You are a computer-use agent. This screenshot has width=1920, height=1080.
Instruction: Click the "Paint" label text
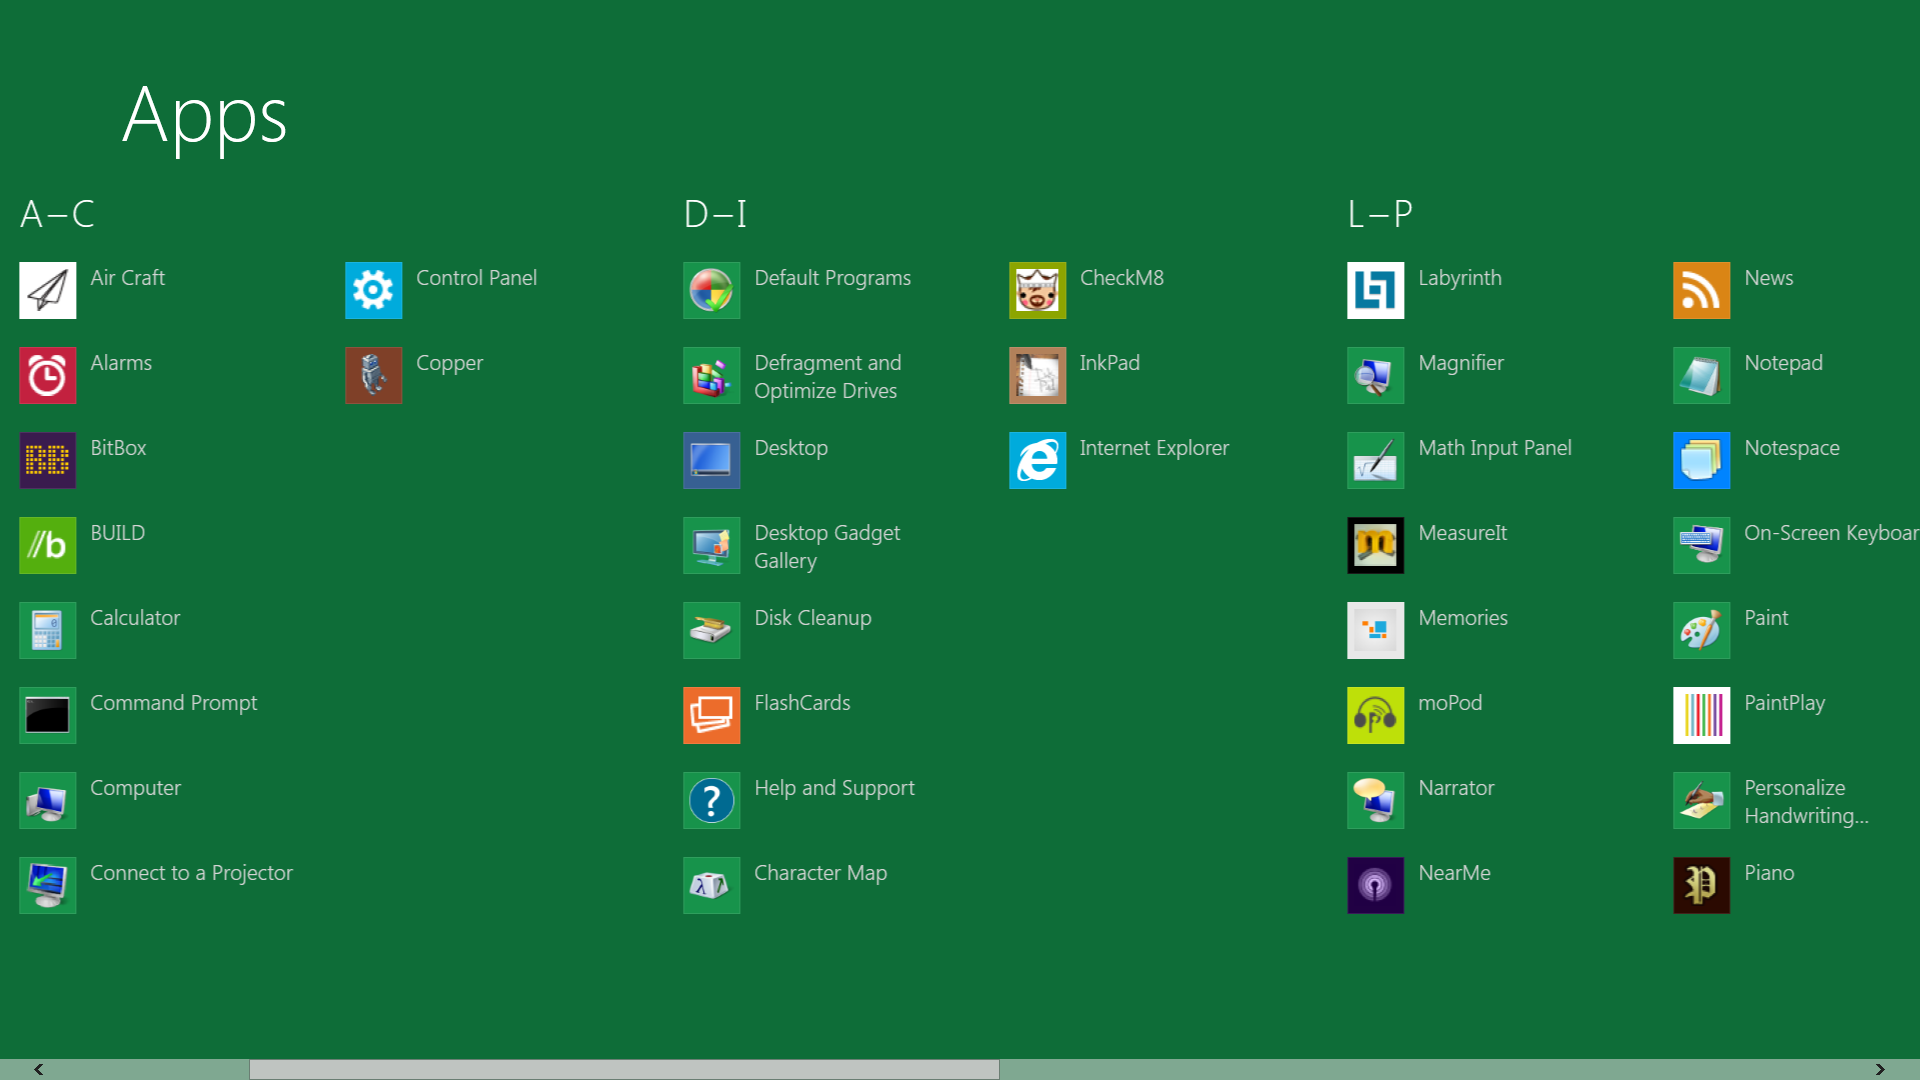(x=1767, y=618)
